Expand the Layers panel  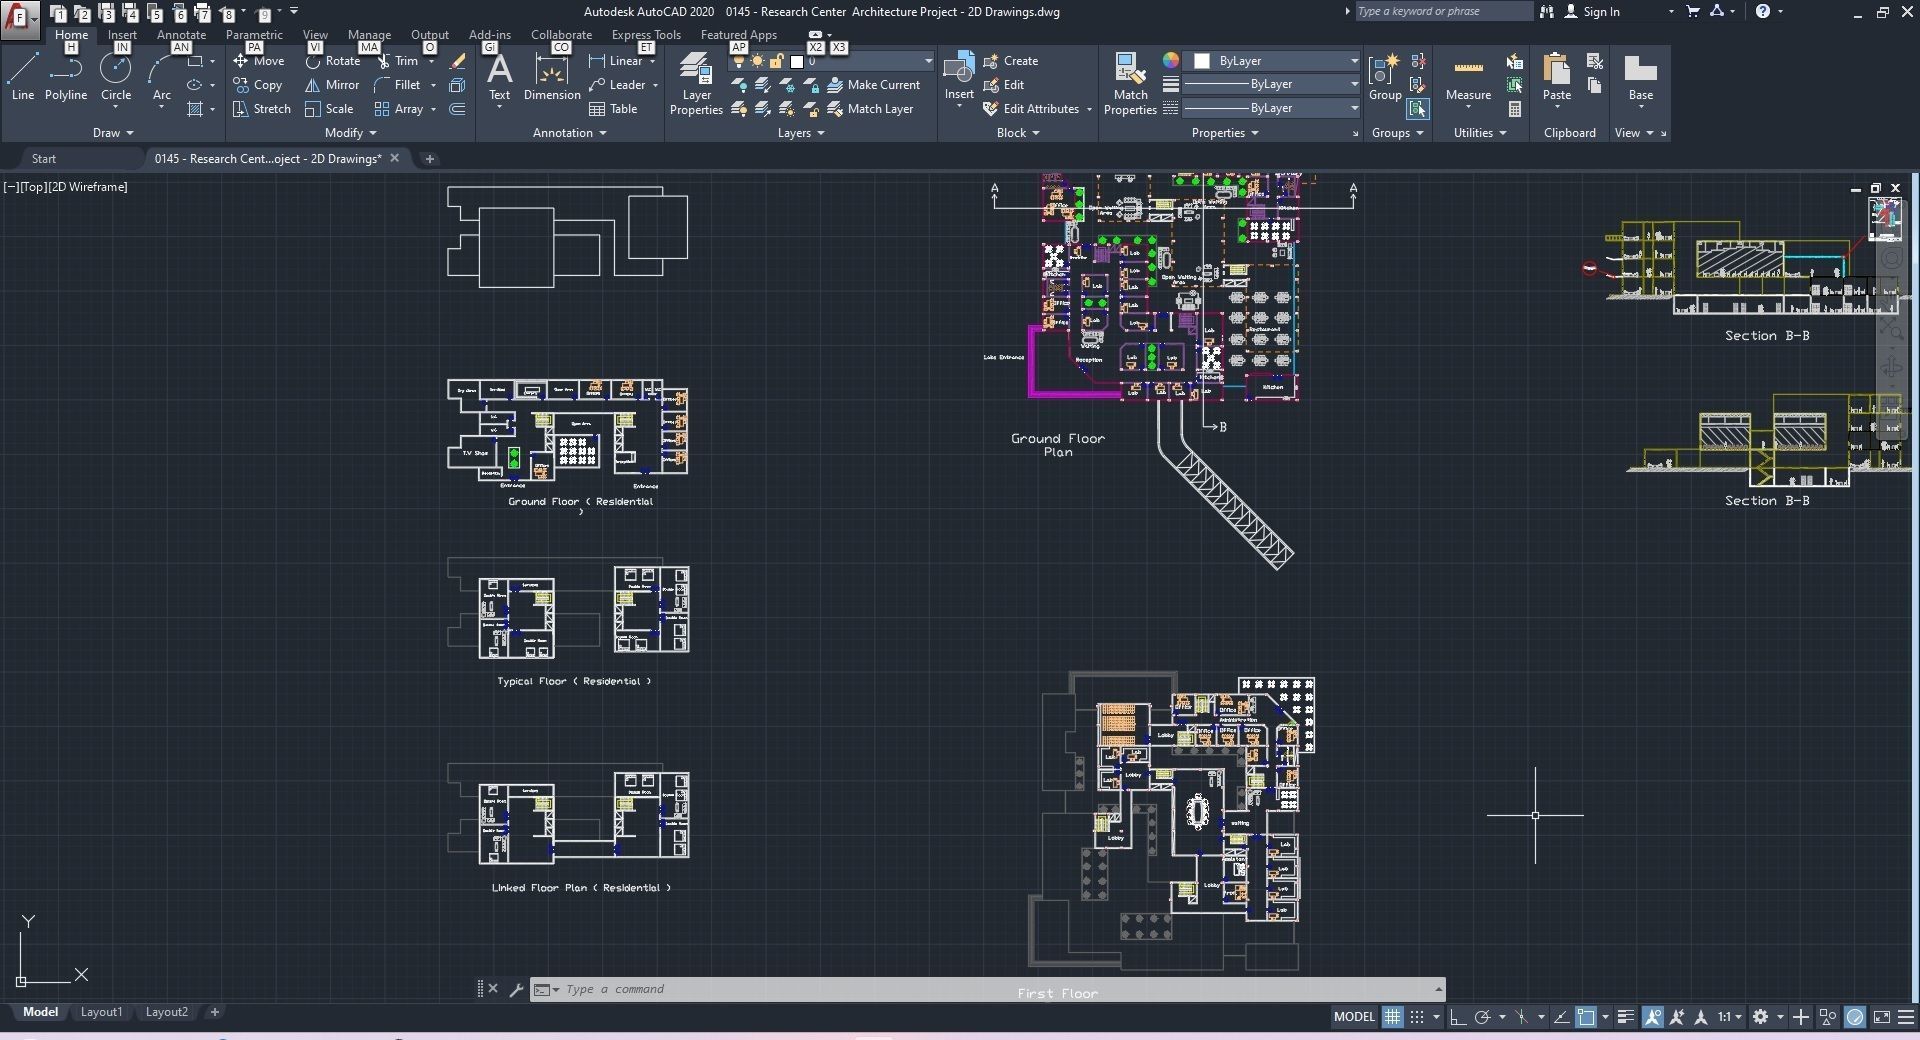tap(801, 133)
